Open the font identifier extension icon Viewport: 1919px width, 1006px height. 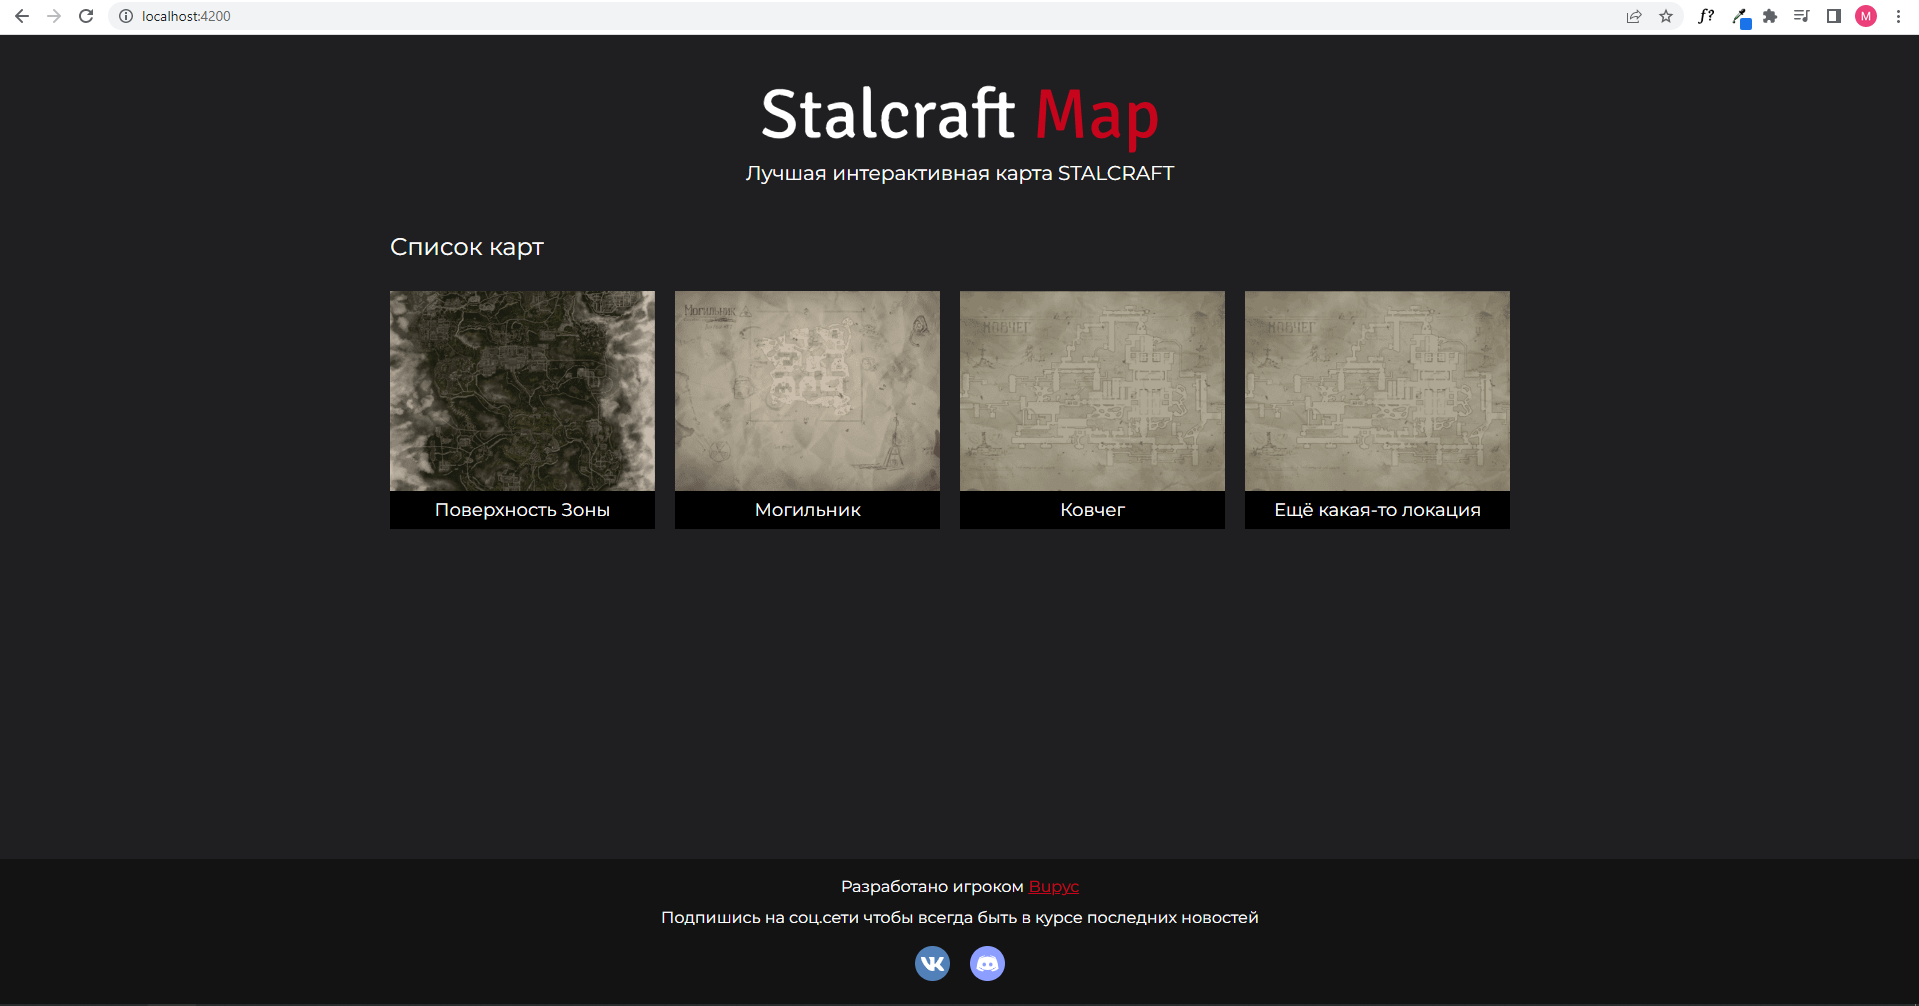click(x=1706, y=16)
